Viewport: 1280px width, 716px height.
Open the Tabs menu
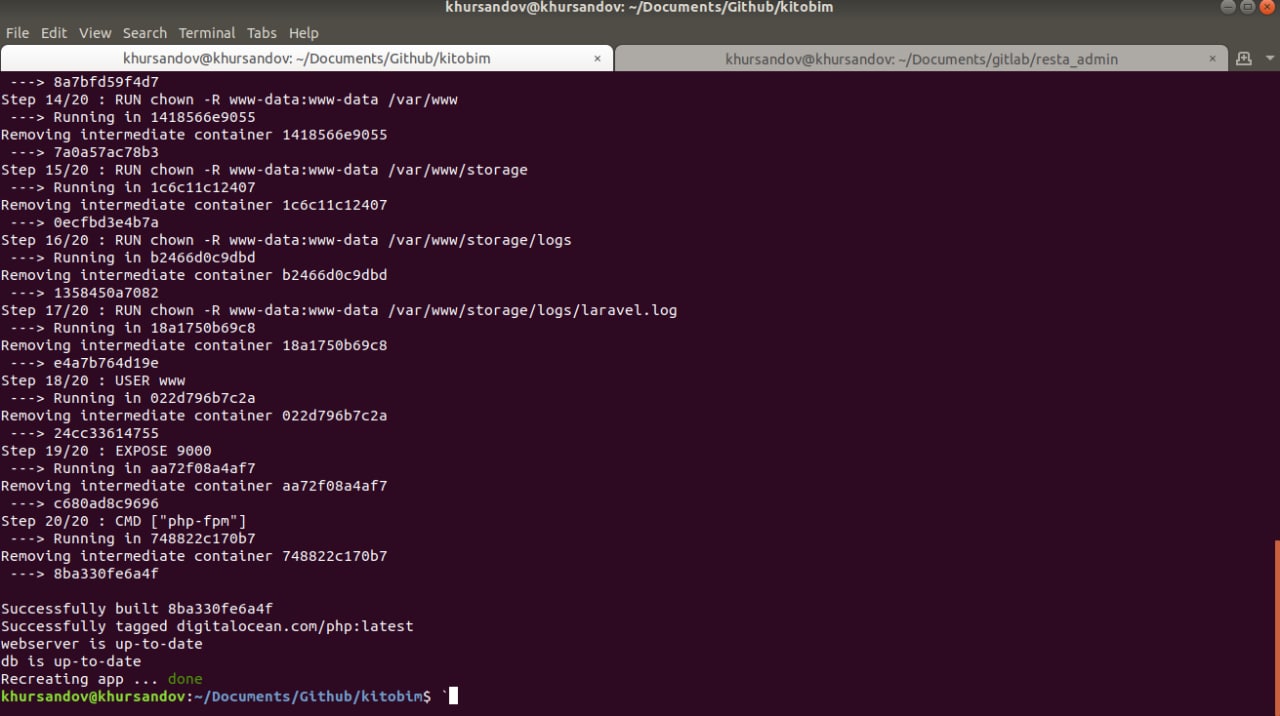[x=262, y=33]
